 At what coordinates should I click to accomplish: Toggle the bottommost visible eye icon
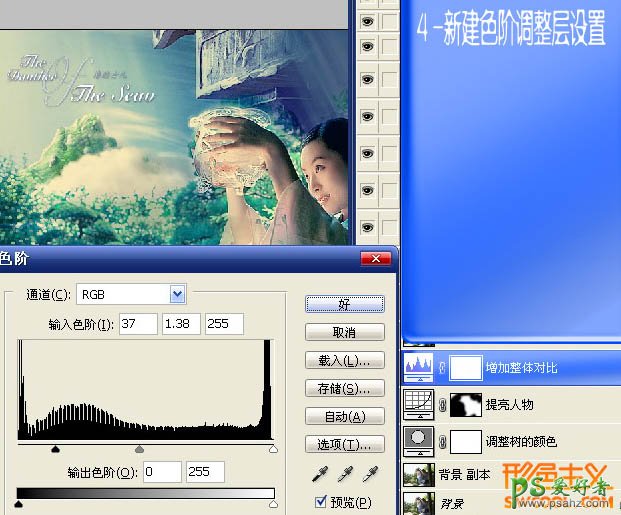(x=367, y=227)
